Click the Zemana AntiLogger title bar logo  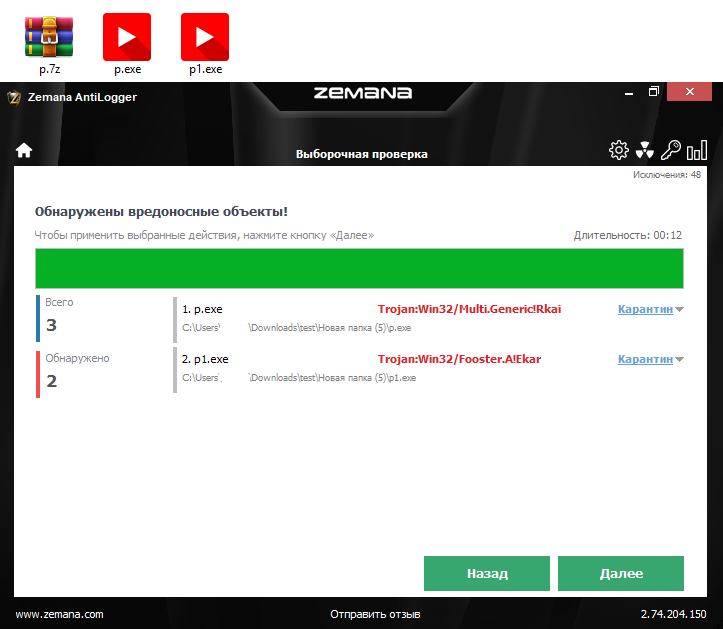coord(14,97)
